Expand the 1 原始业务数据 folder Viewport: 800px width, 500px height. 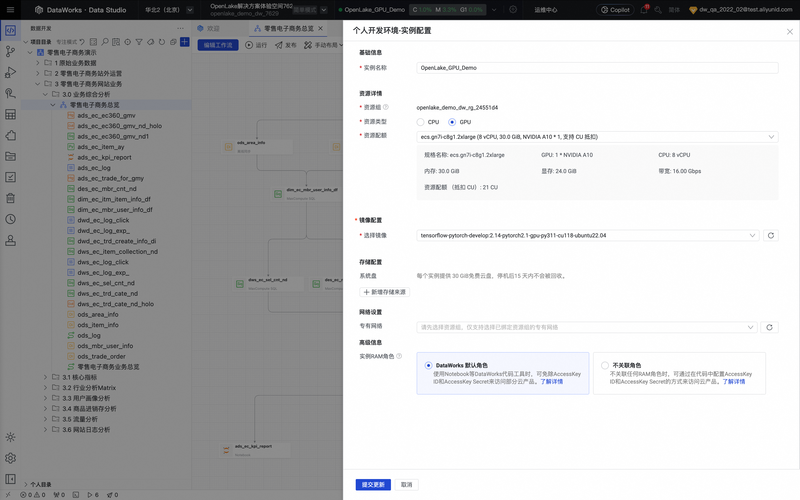point(38,63)
